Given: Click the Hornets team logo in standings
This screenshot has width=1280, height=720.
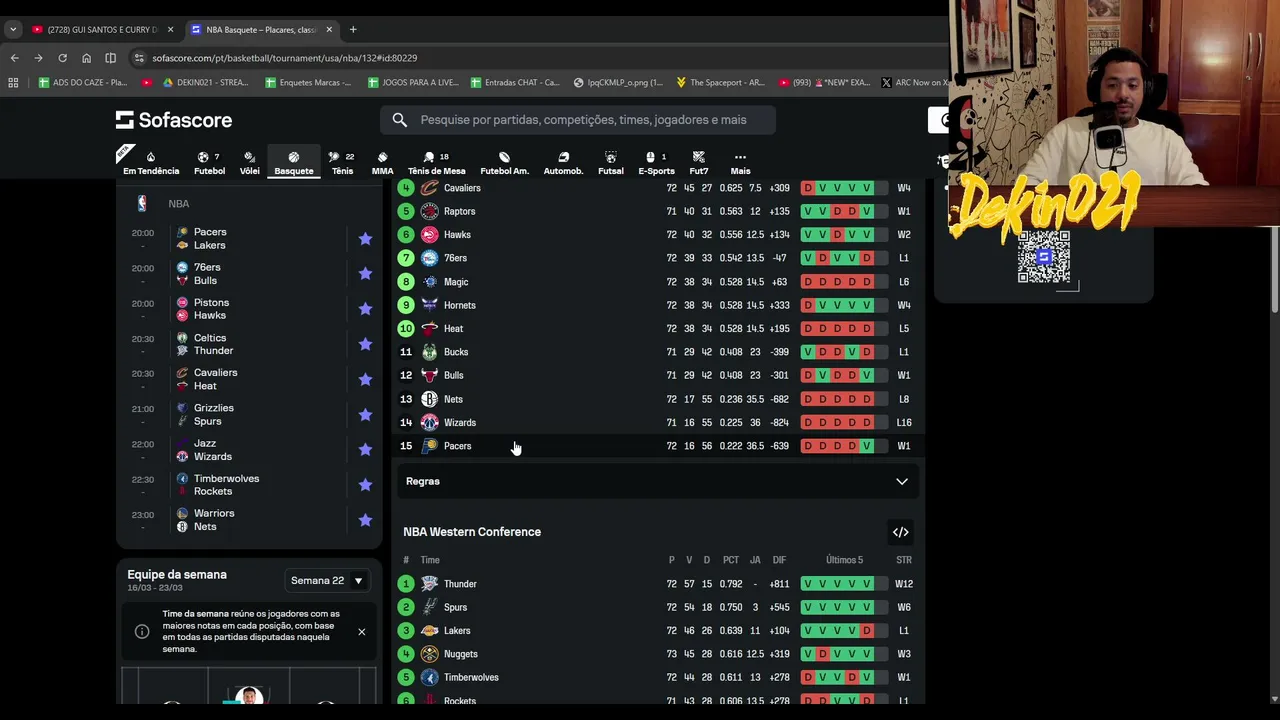Looking at the screenshot, I should click(430, 305).
